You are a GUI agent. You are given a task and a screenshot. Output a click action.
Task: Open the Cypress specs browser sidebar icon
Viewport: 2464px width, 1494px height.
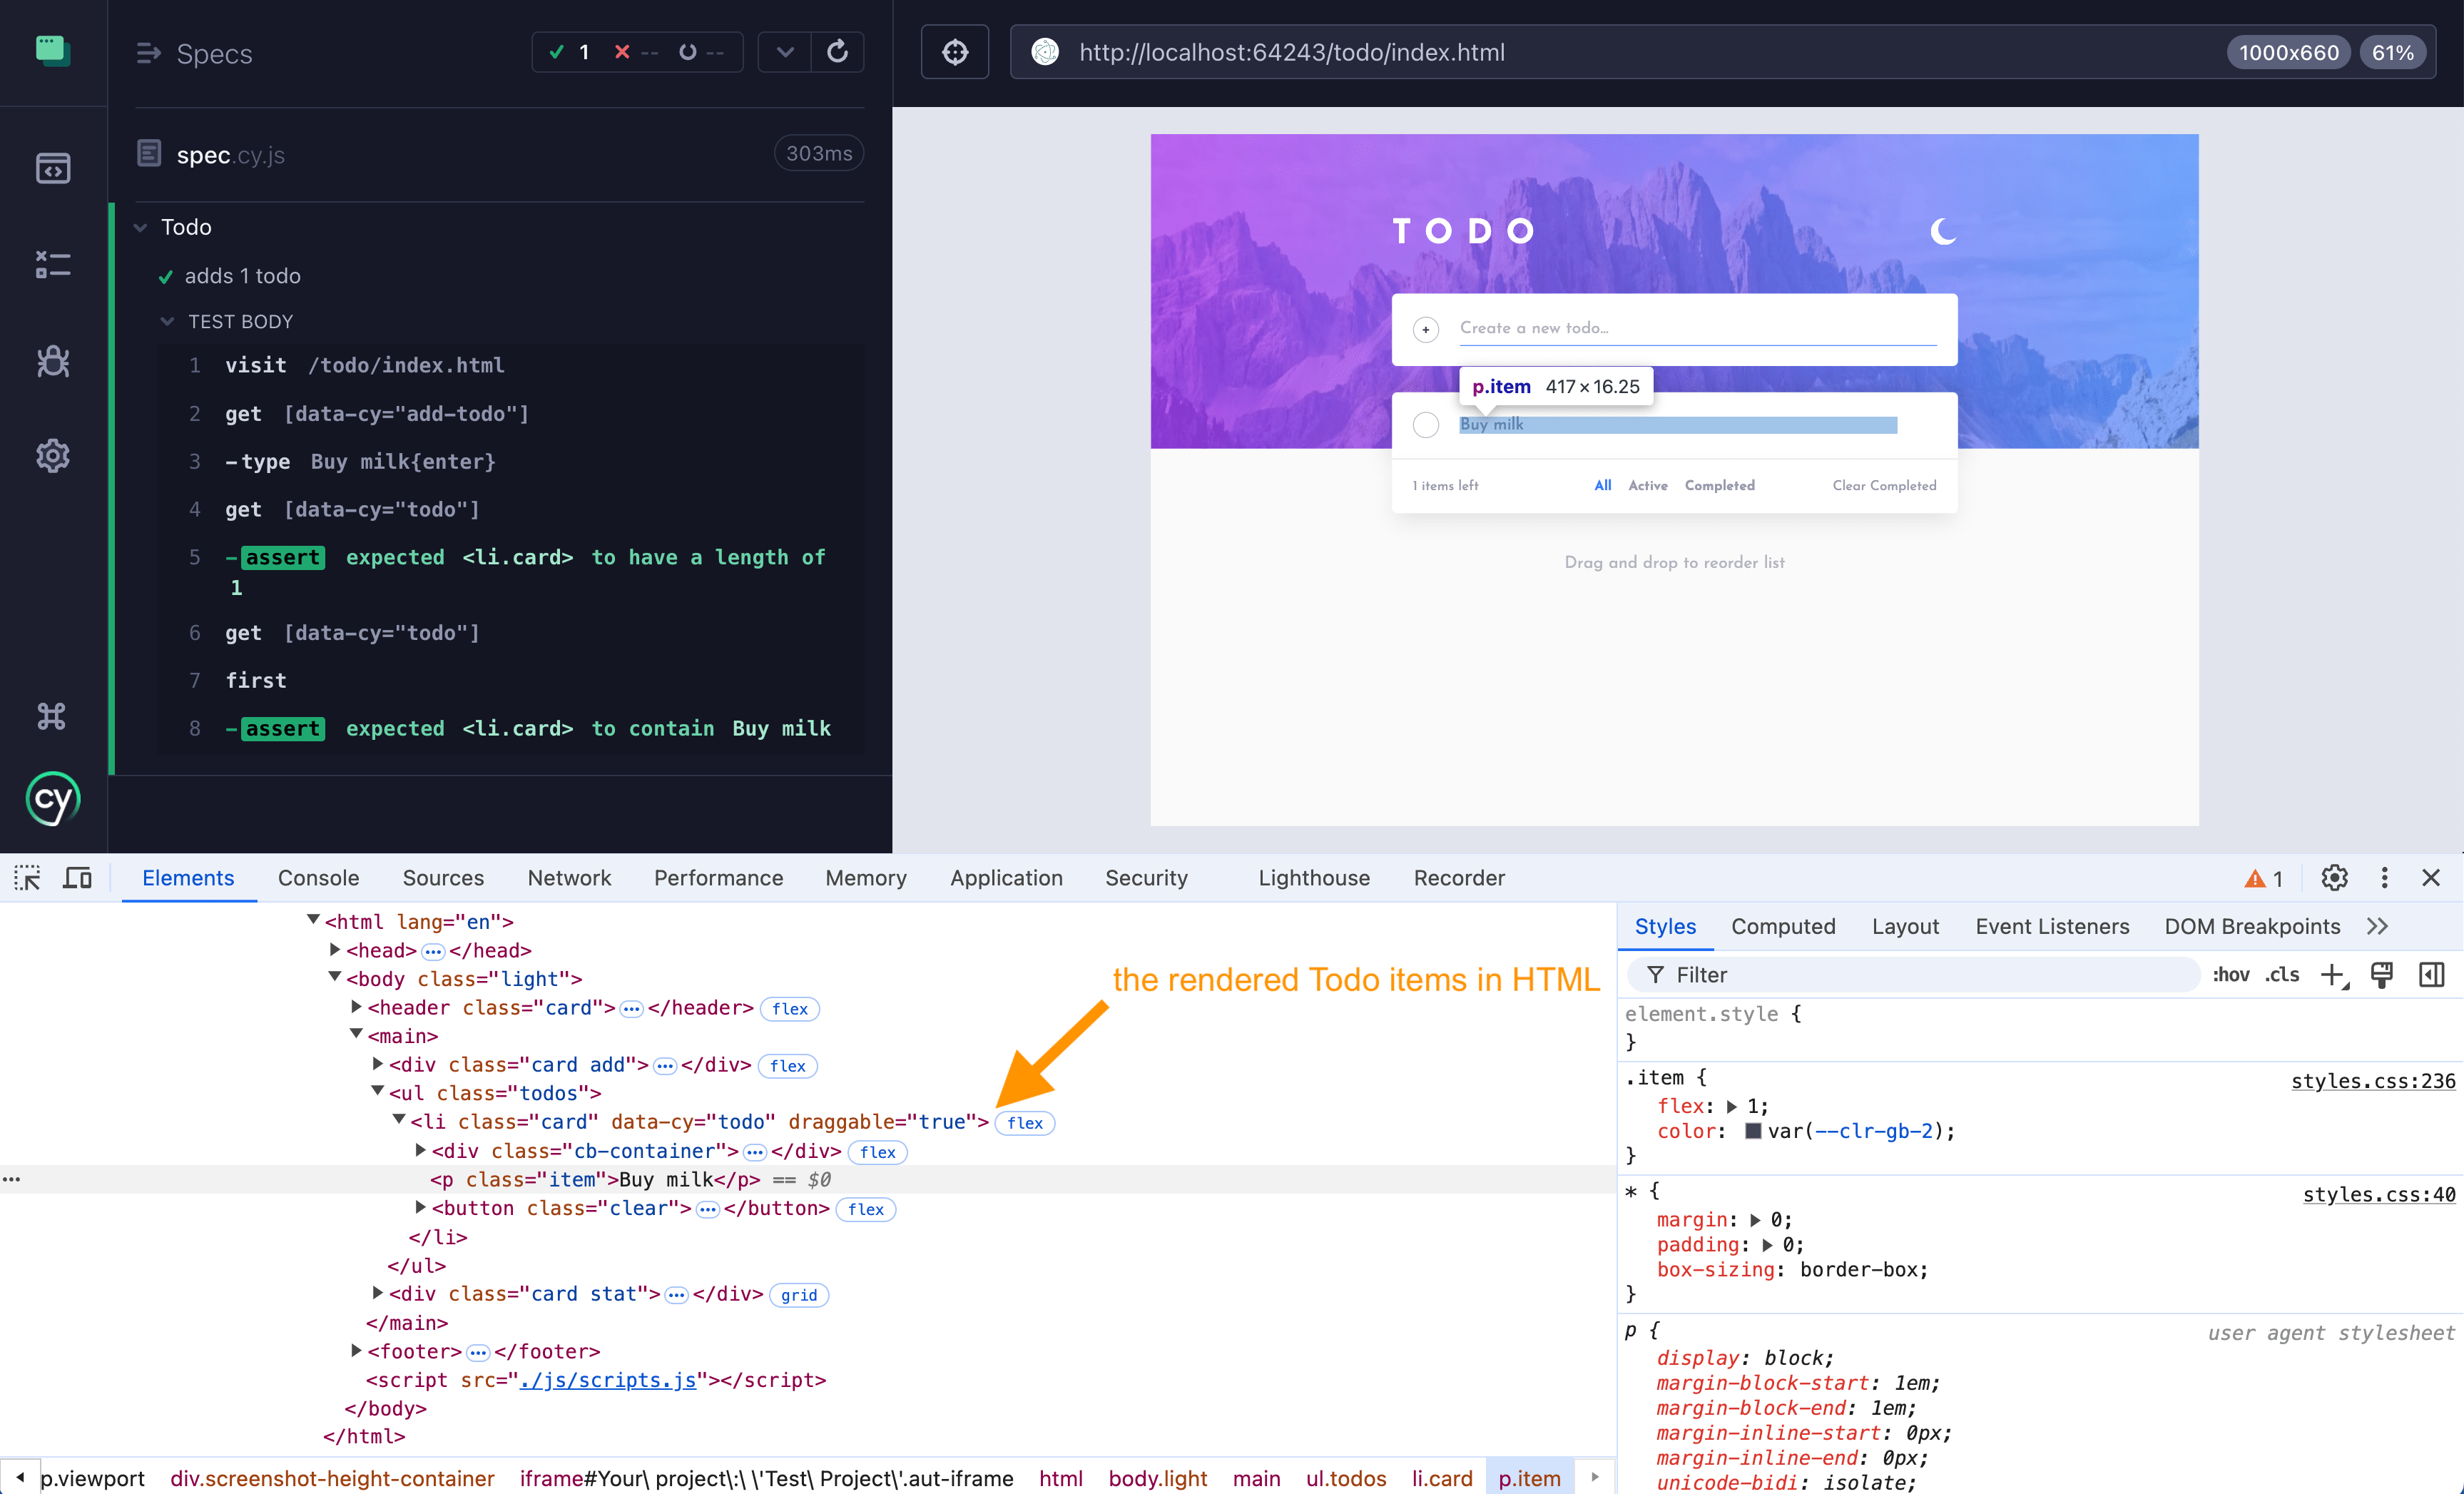tap(53, 168)
